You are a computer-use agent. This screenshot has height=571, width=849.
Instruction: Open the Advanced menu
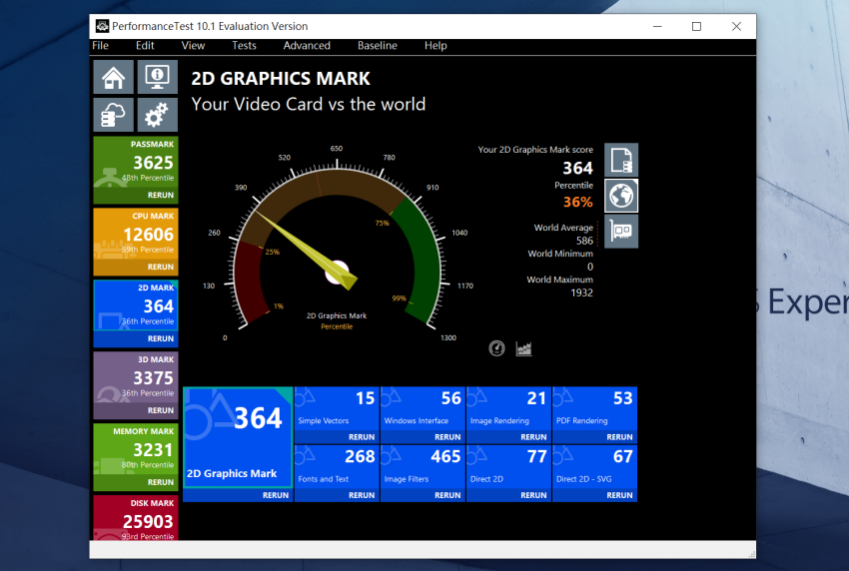tap(306, 45)
